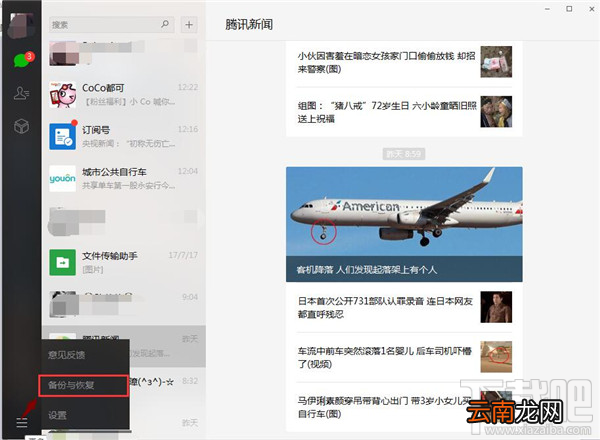Click the plus button to start chat
Image resolution: width=600 pixels, height=440 pixels.
[189, 25]
